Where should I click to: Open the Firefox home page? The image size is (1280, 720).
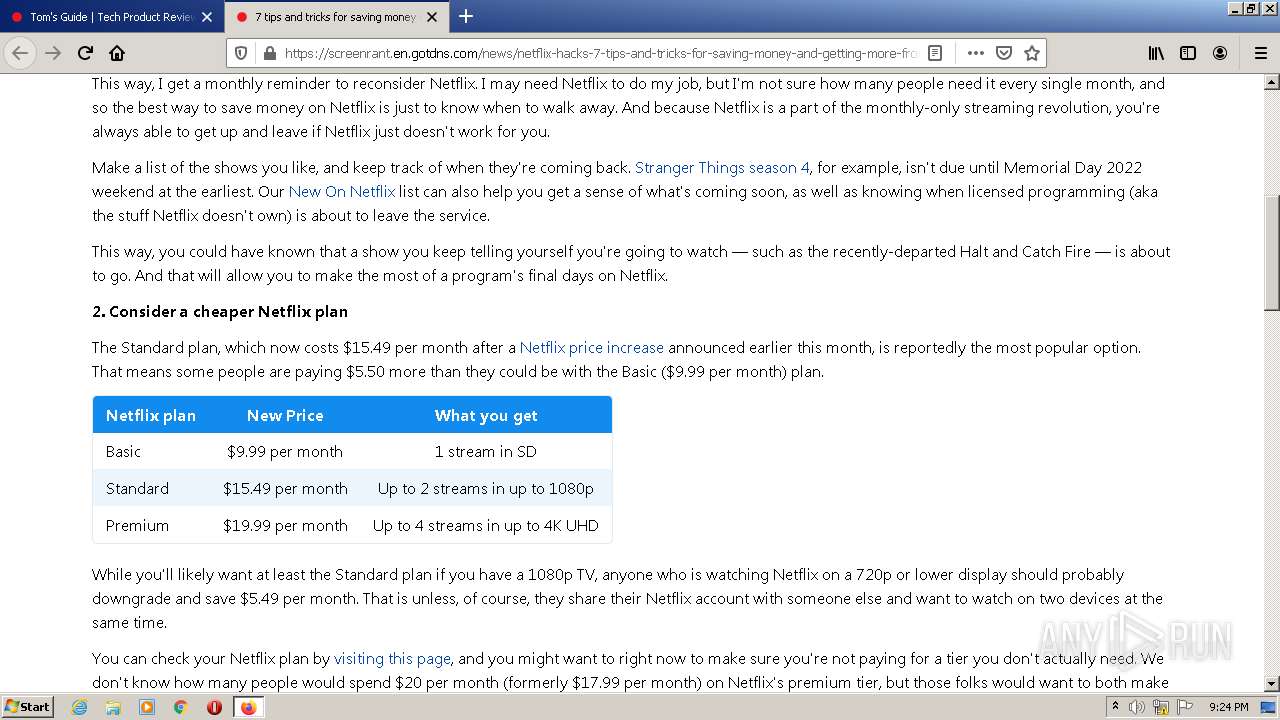tap(117, 53)
